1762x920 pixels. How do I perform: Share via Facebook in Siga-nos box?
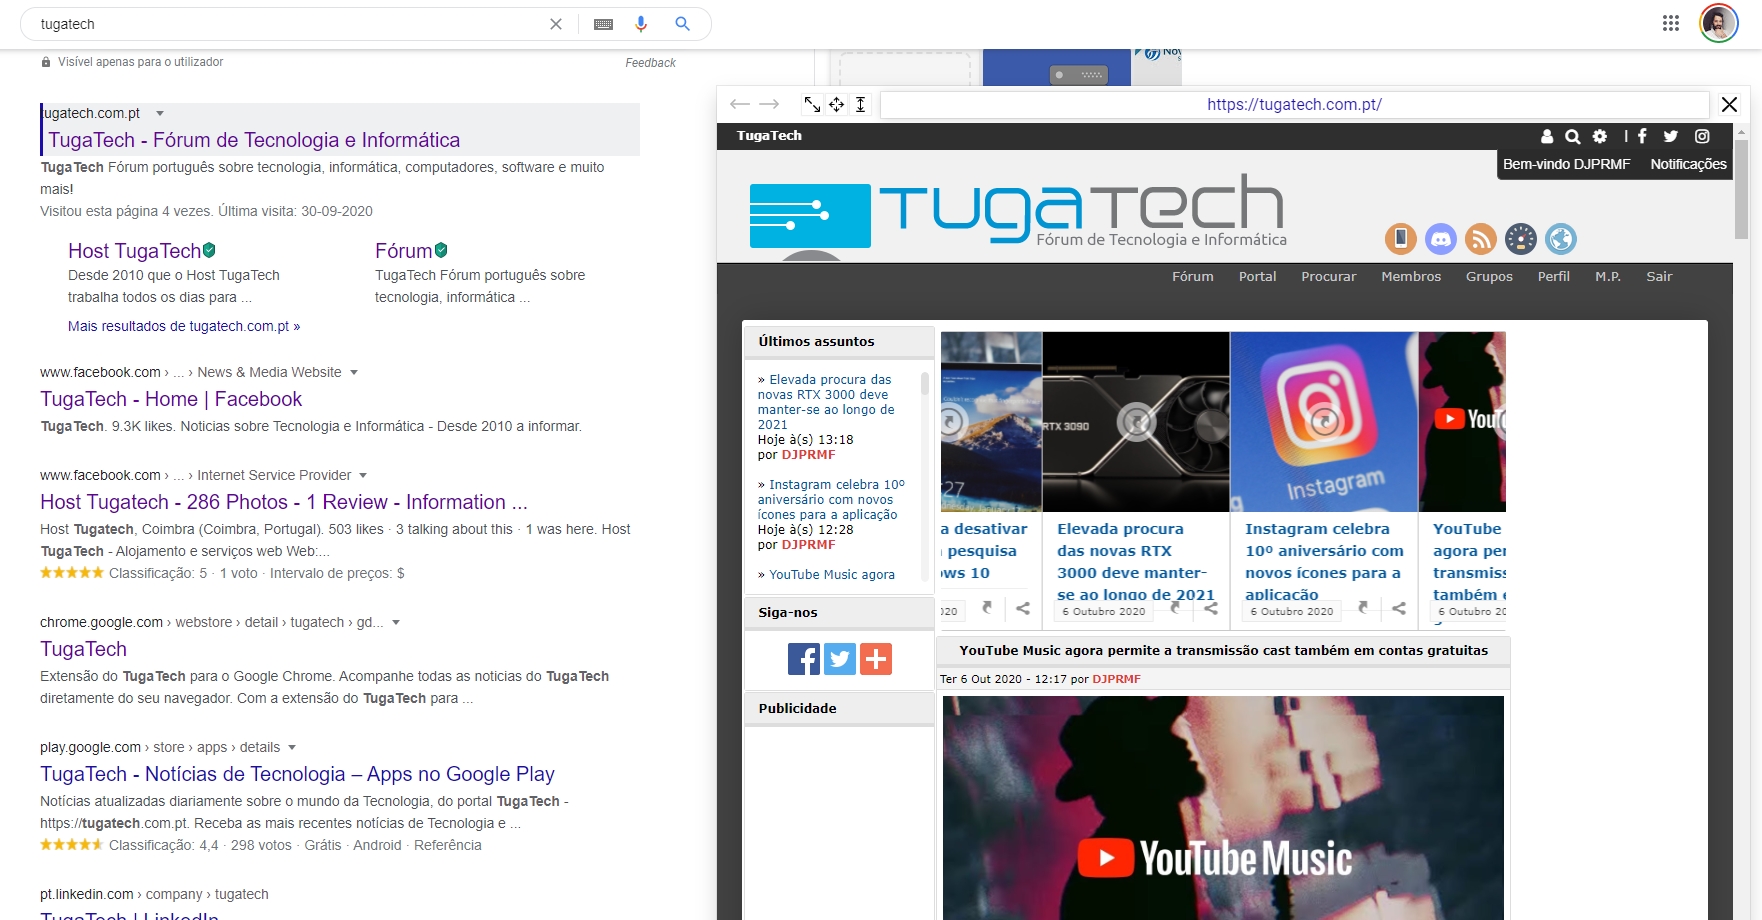[804, 659]
